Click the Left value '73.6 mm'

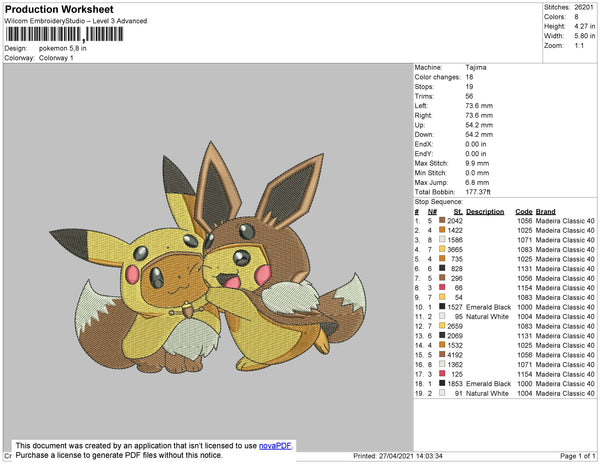click(479, 106)
